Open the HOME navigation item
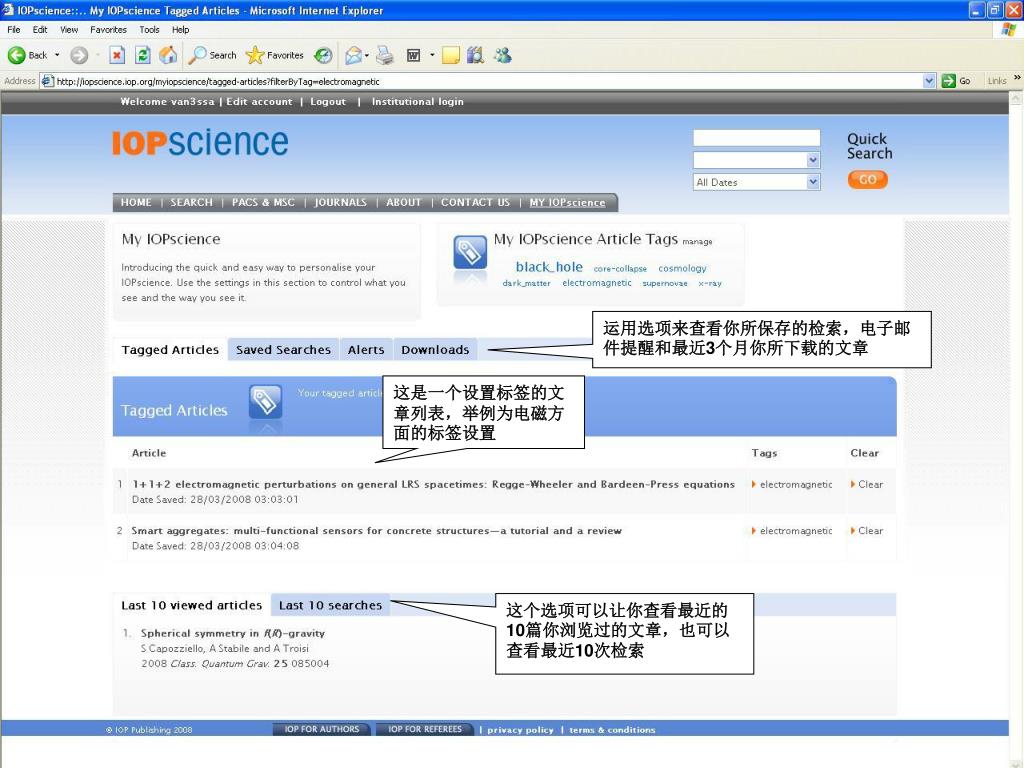 136,202
